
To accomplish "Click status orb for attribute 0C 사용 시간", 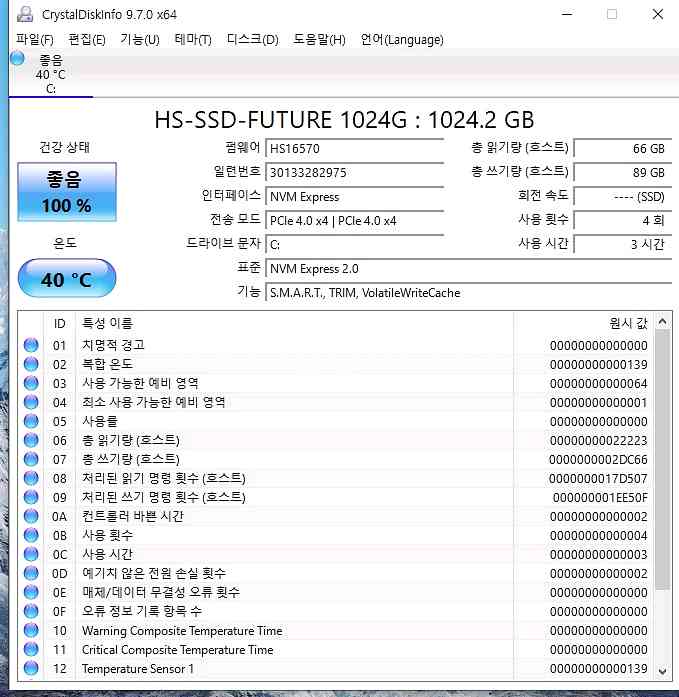I will [31, 554].
